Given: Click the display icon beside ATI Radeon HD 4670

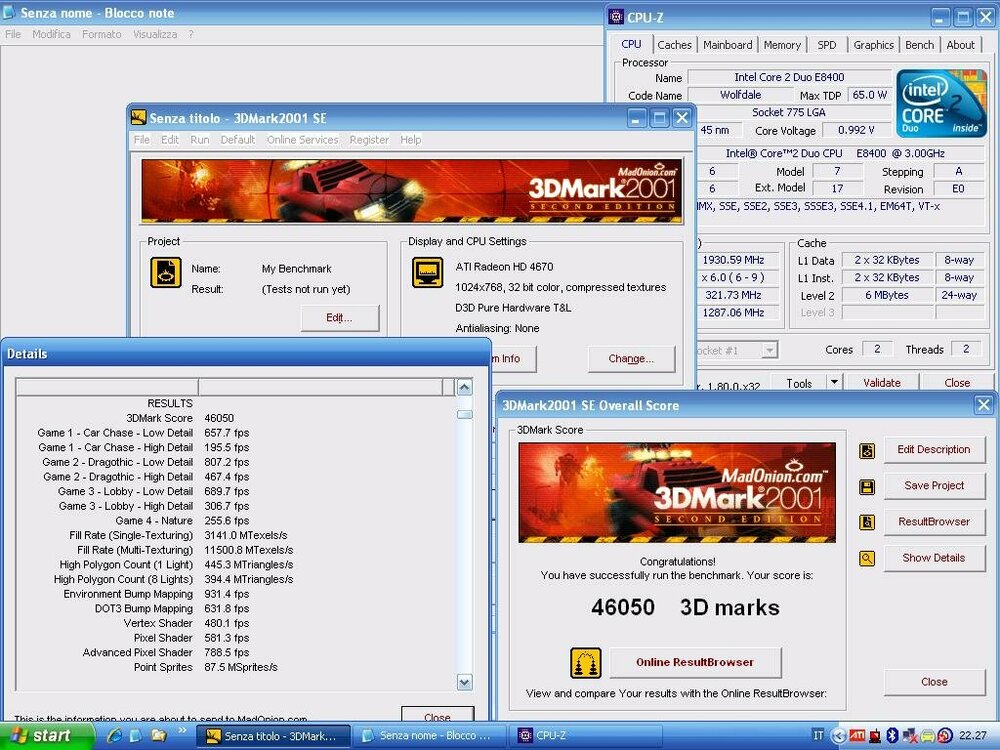Looking at the screenshot, I should (x=428, y=272).
